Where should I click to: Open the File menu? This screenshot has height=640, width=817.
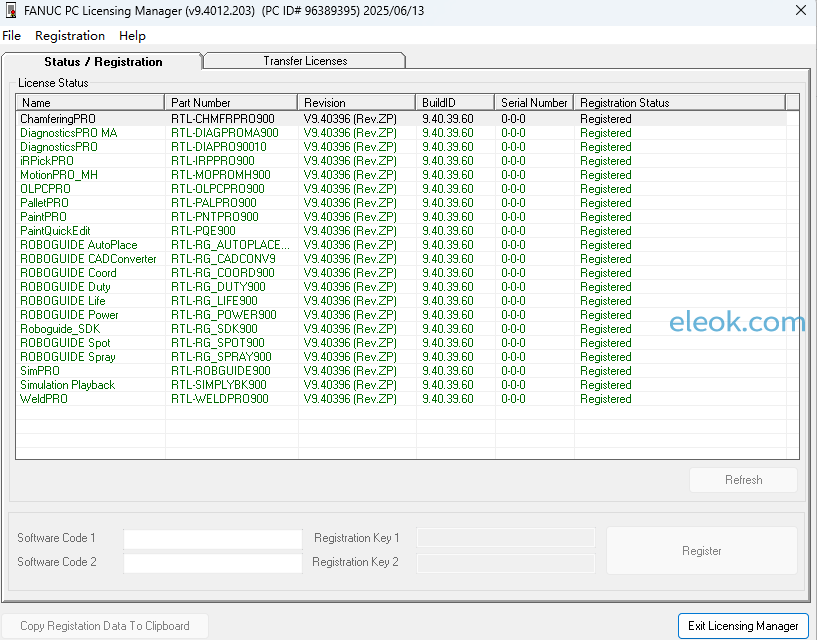coord(11,36)
